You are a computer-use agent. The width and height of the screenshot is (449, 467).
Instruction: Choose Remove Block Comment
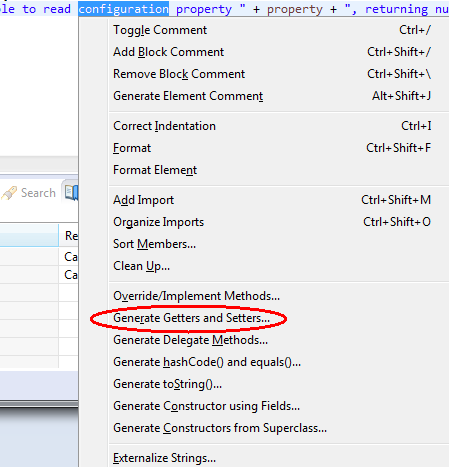click(264, 74)
